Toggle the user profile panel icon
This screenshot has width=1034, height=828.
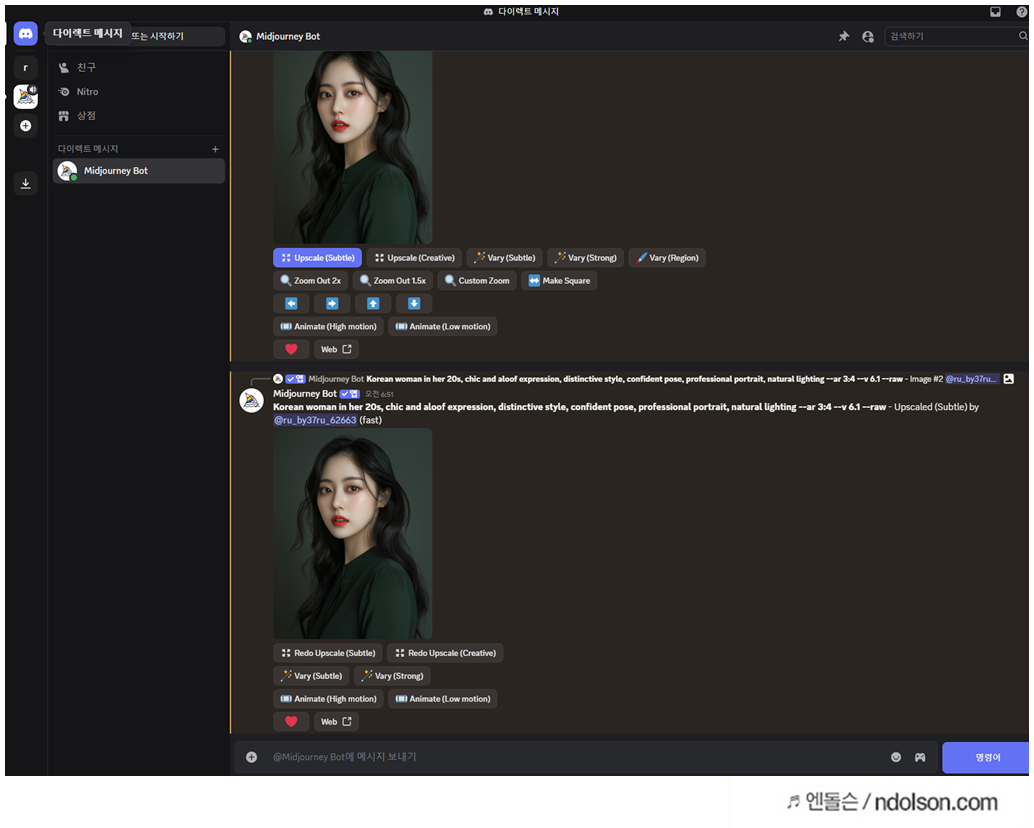coord(868,36)
